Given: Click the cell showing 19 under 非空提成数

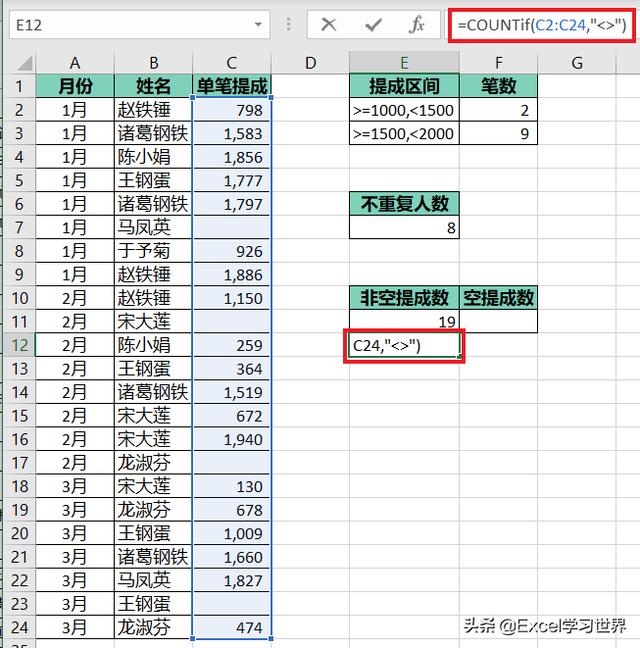Looking at the screenshot, I should [x=404, y=321].
